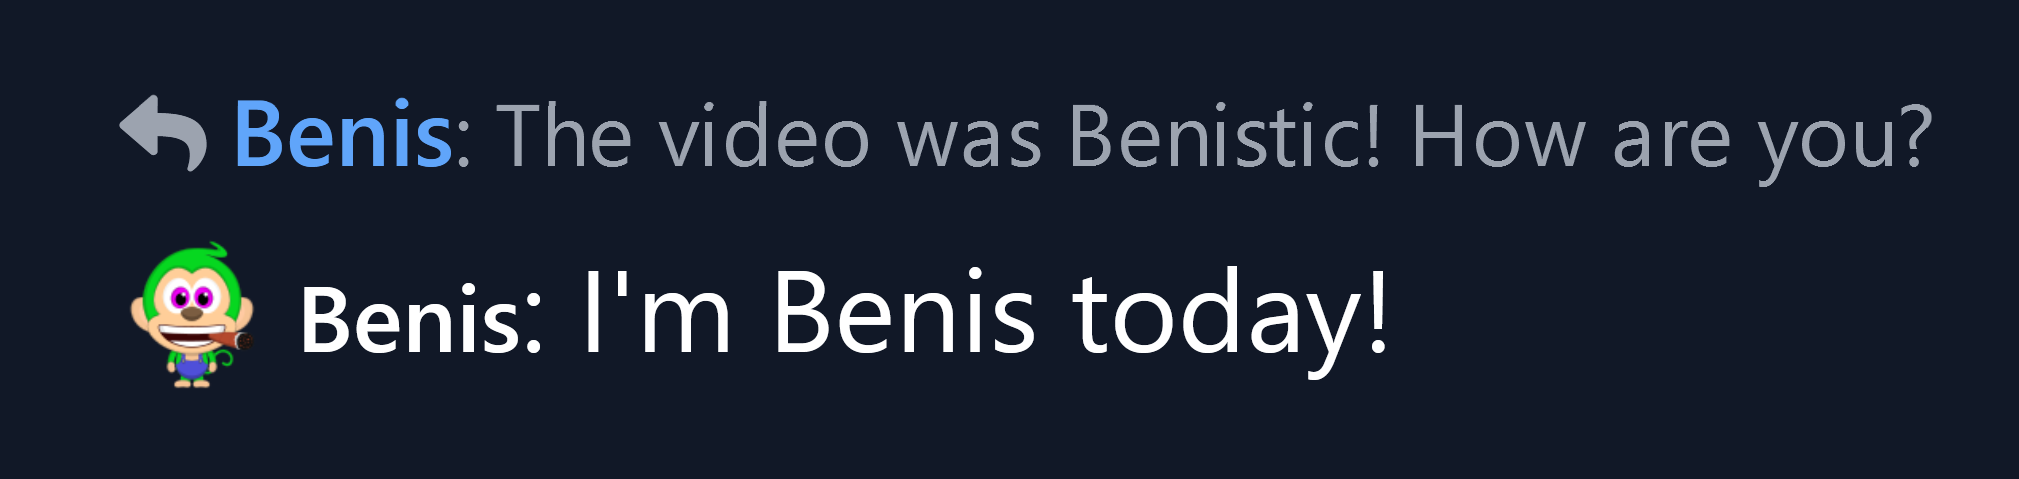Select the white Benis message author name

tap(410, 320)
